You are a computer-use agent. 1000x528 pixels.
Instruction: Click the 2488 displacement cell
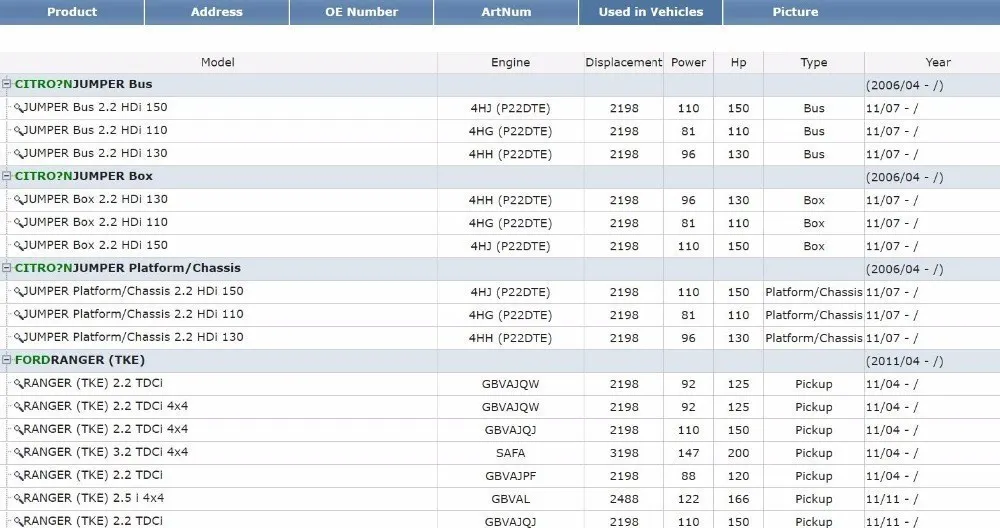624,499
